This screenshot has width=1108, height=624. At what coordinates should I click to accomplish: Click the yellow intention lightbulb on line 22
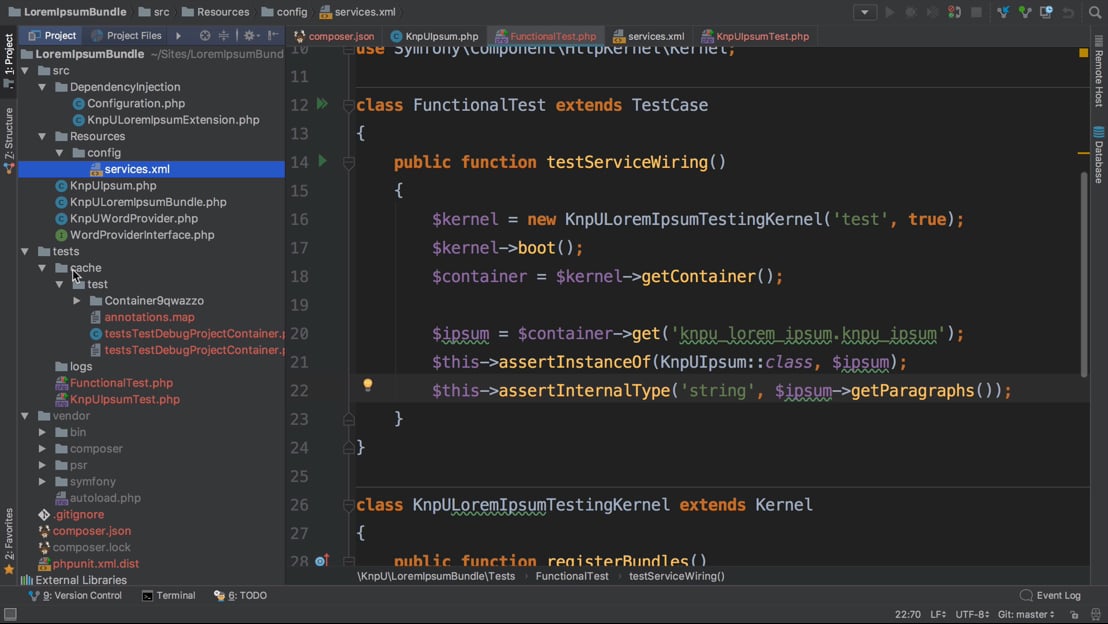[367, 384]
